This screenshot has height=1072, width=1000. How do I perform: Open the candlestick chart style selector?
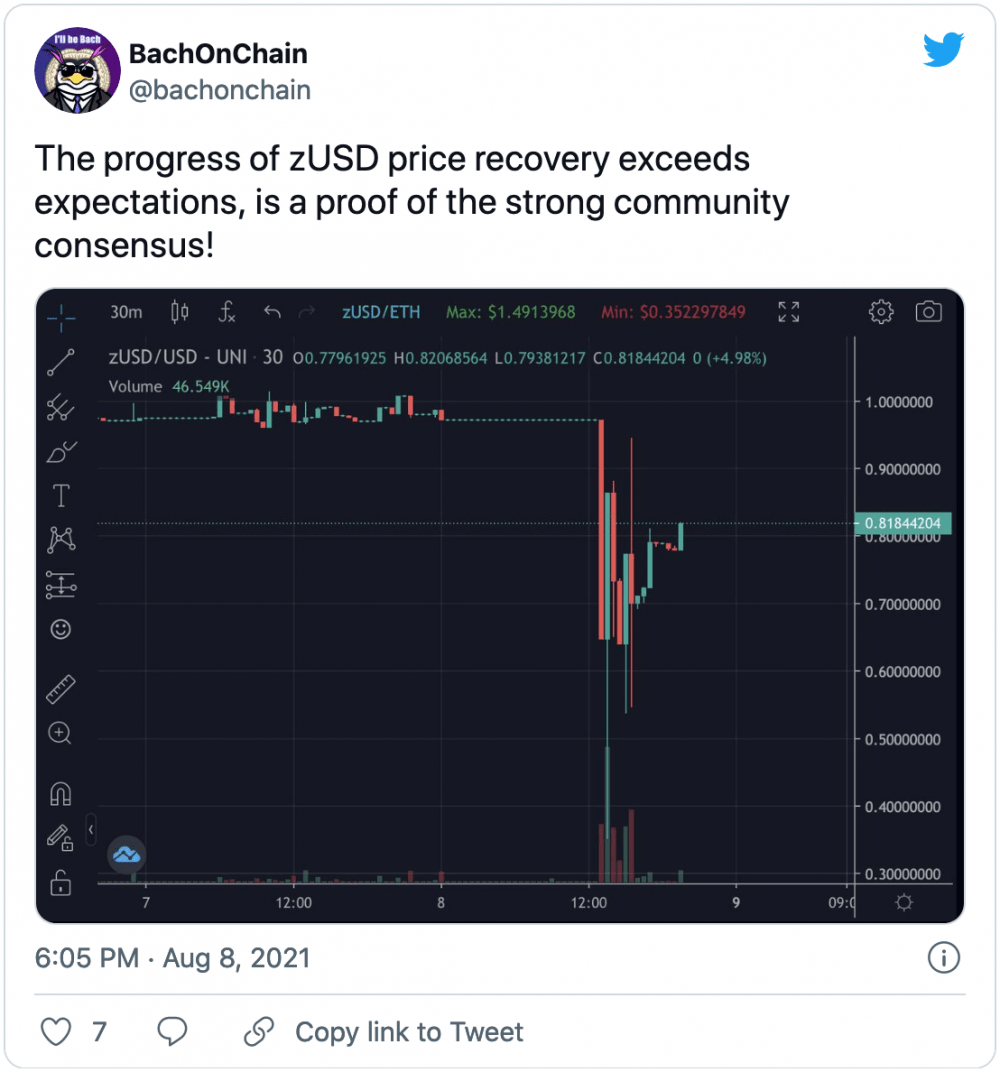180,312
